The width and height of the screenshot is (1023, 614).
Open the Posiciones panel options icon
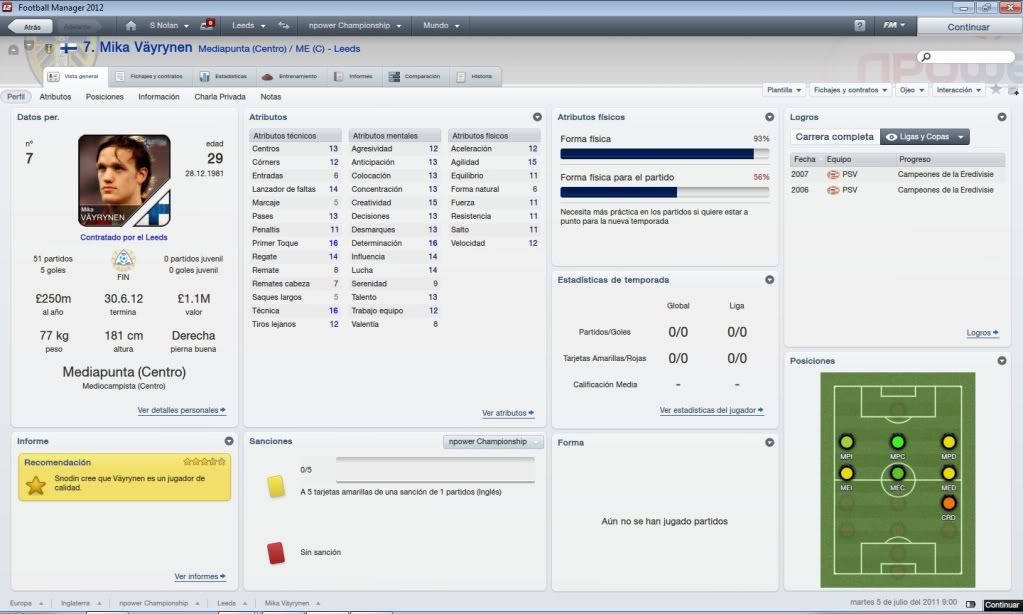[x=1001, y=360]
